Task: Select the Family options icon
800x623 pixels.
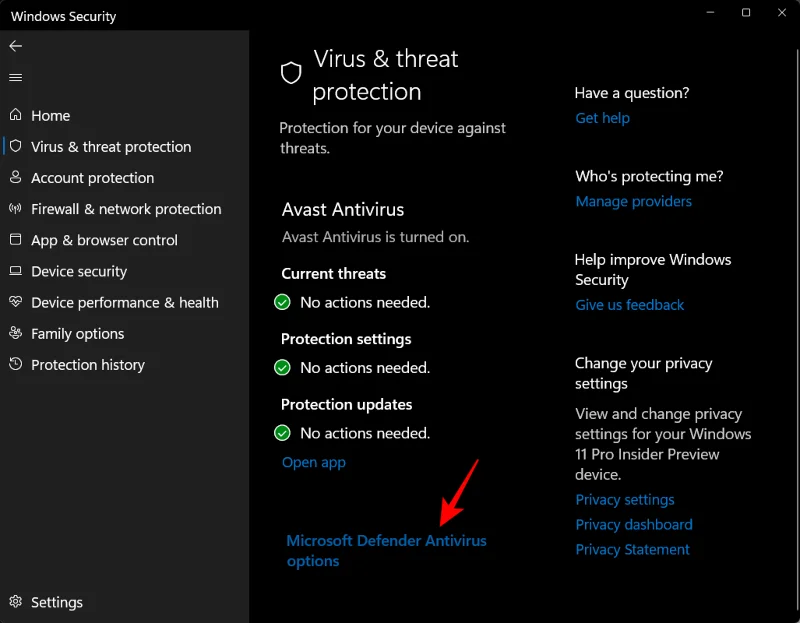Action: click(15, 333)
